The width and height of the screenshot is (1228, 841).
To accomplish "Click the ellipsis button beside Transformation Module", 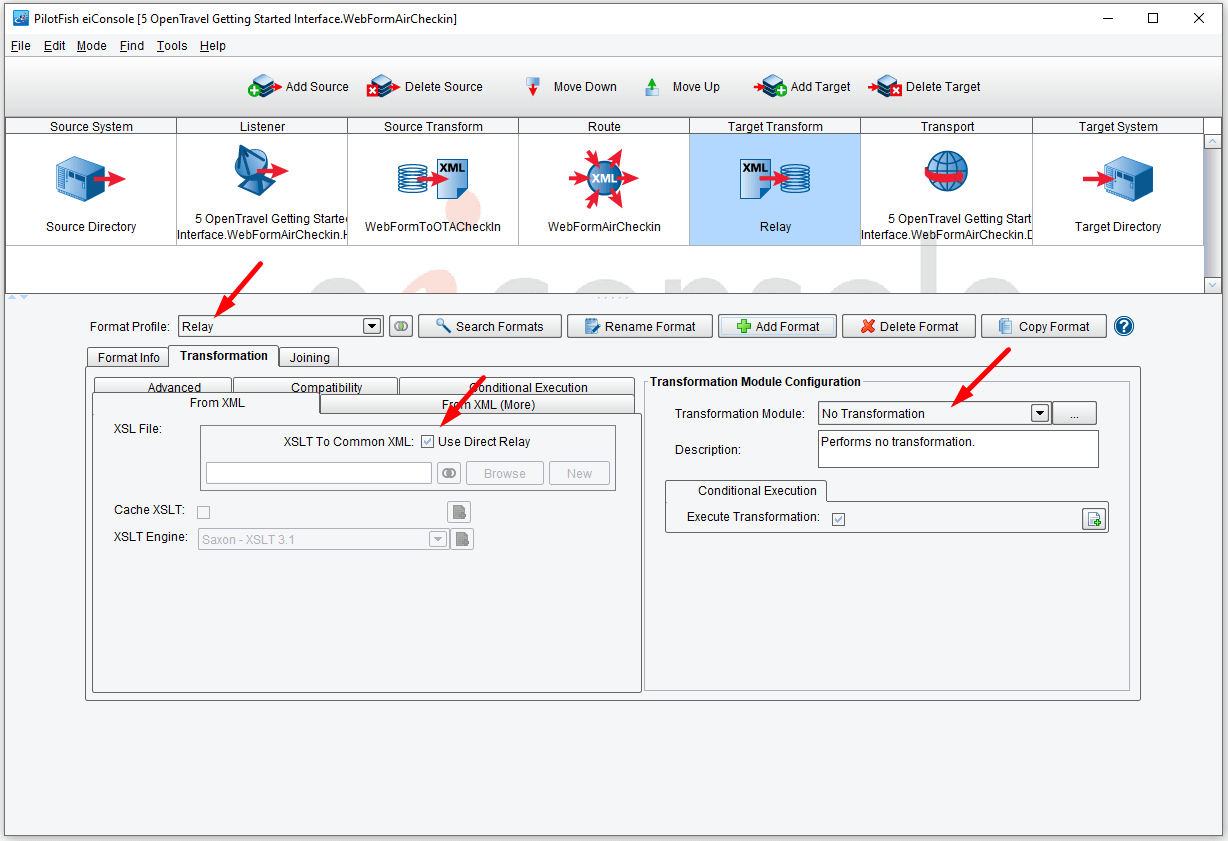I will (1076, 413).
